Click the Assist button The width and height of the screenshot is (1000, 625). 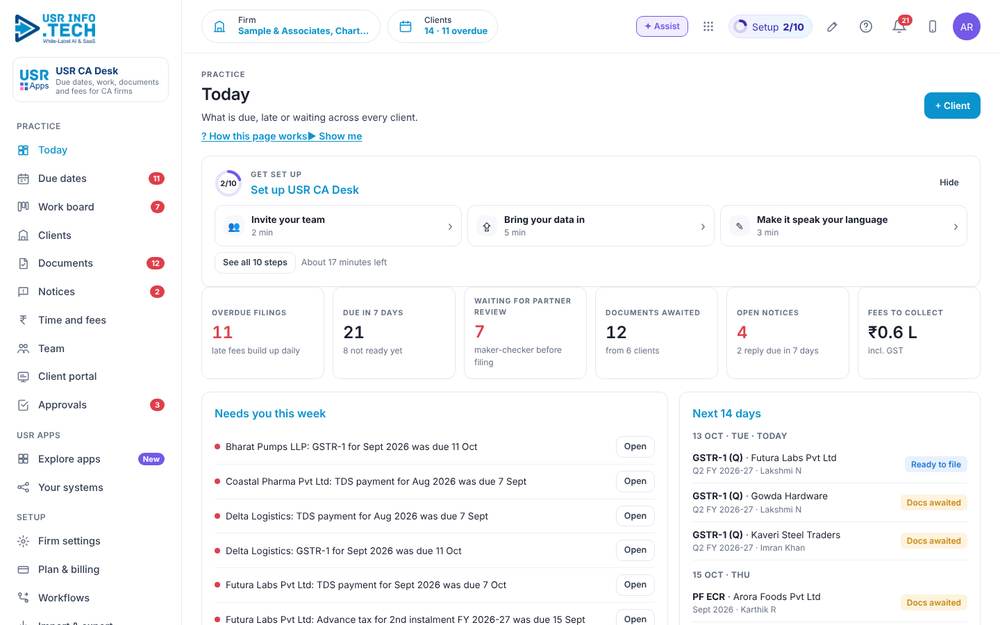pyautogui.click(x=661, y=26)
